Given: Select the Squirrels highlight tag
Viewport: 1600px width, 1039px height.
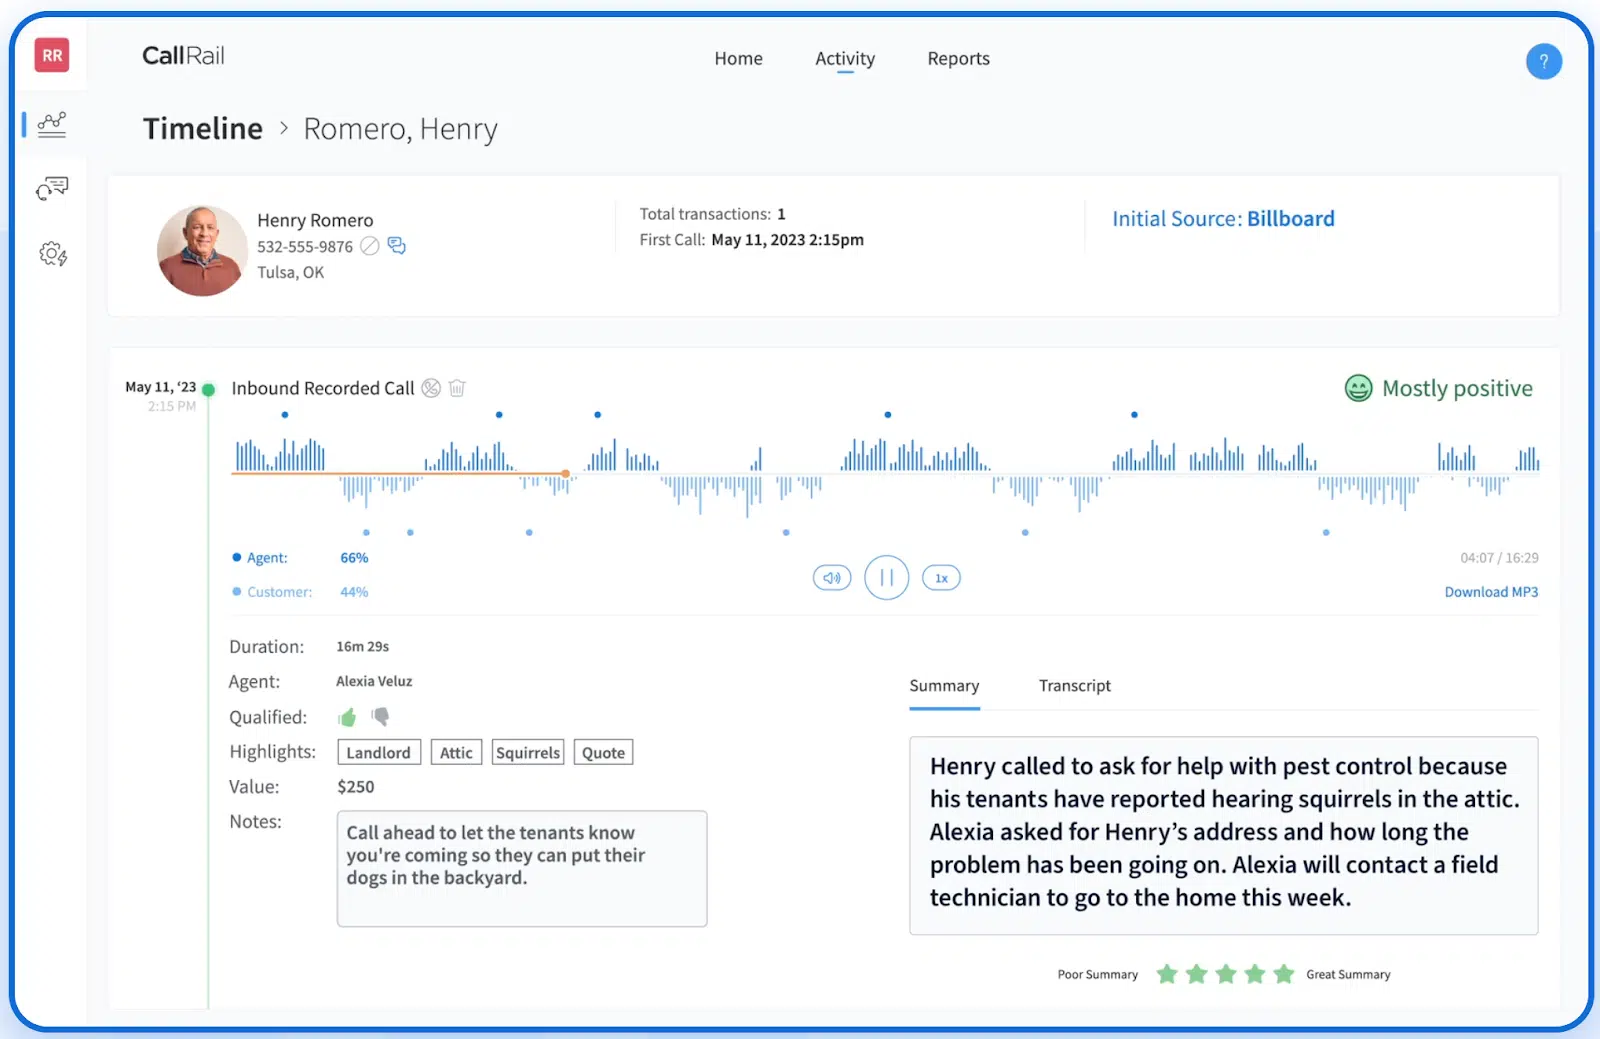Looking at the screenshot, I should coord(527,752).
